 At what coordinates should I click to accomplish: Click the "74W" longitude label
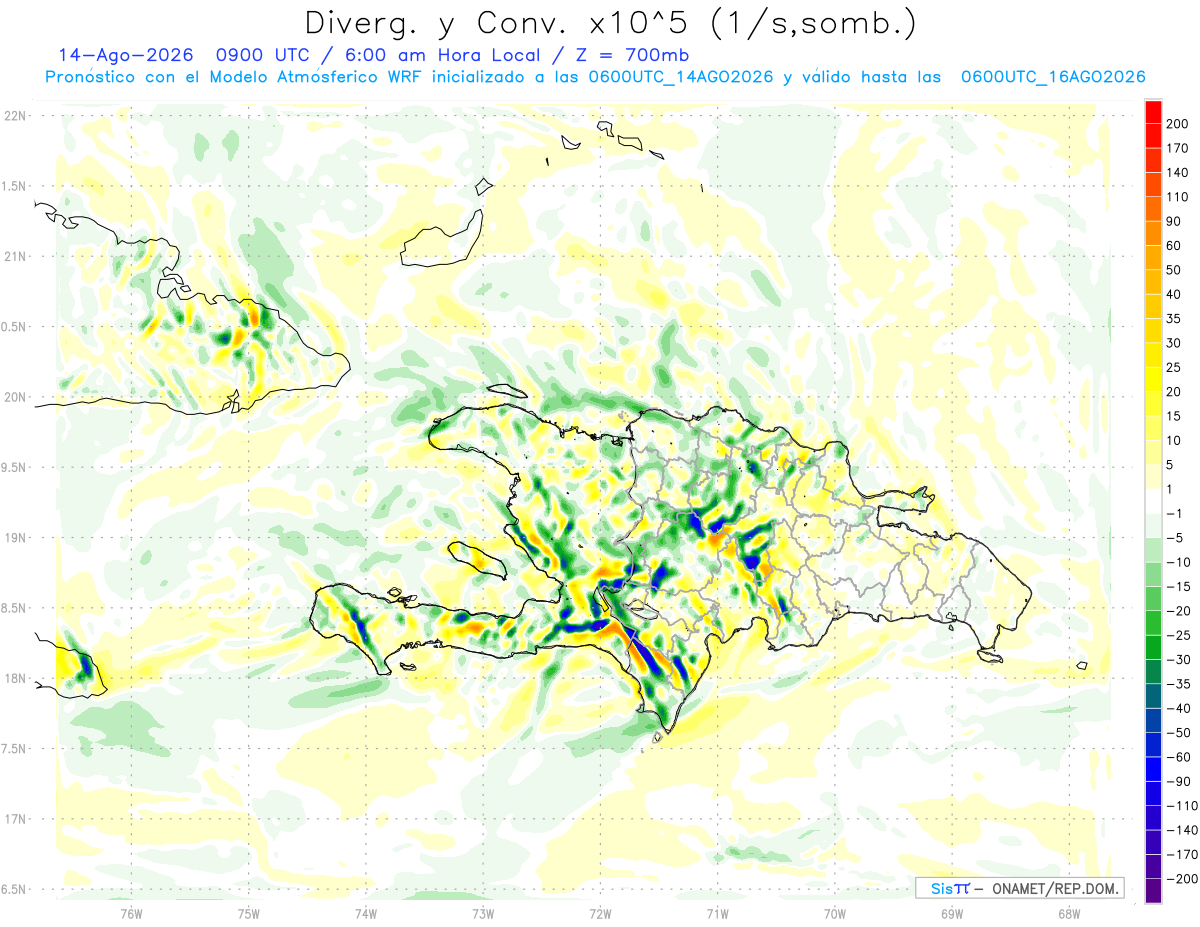366,912
